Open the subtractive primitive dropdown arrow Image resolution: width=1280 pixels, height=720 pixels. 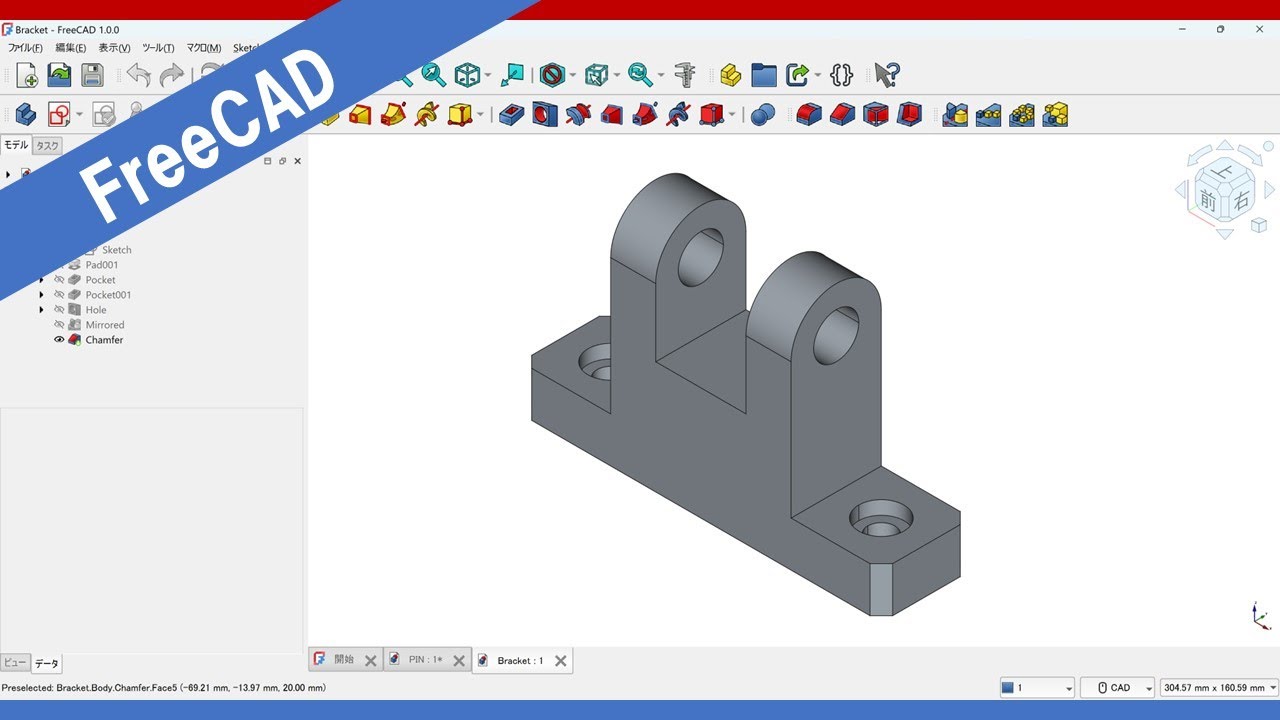pyautogui.click(x=731, y=115)
